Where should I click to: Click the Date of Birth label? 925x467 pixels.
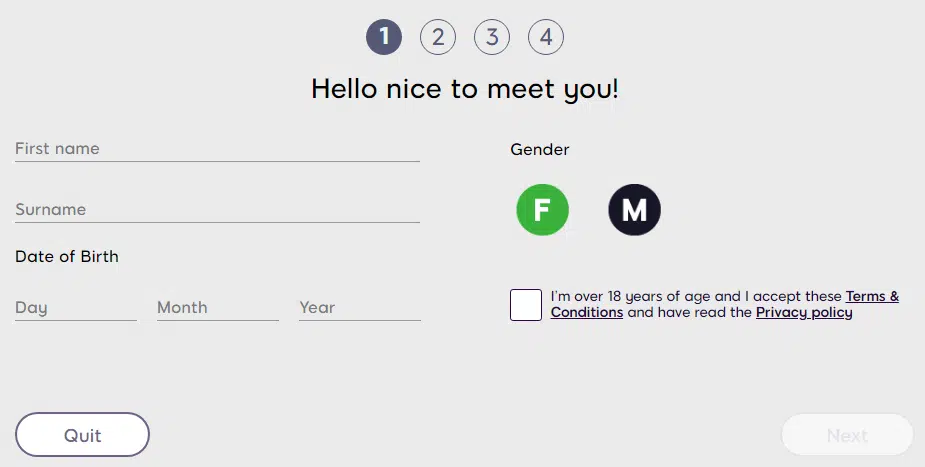67,257
